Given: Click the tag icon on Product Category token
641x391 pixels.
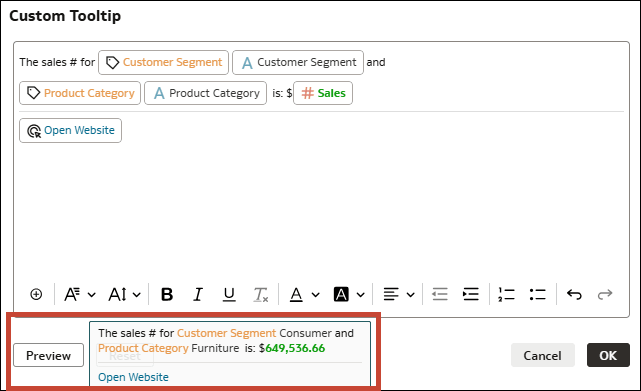Looking at the screenshot, I should [34, 93].
